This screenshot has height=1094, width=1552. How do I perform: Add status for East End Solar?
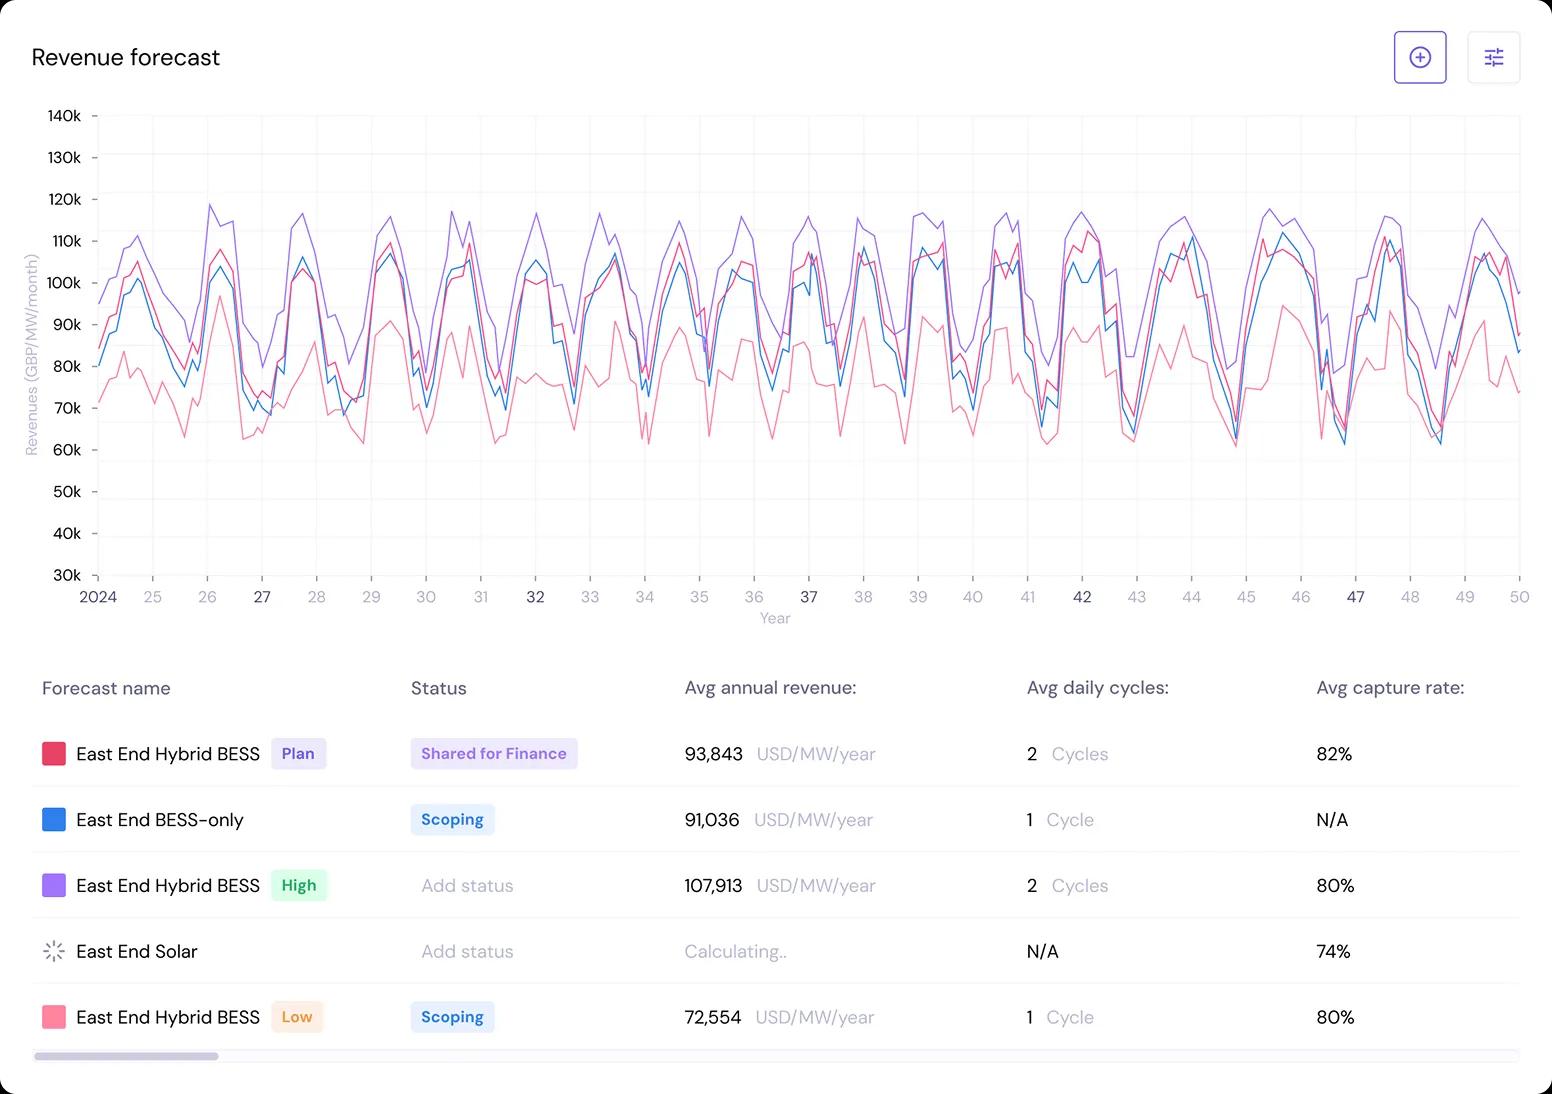(x=467, y=952)
